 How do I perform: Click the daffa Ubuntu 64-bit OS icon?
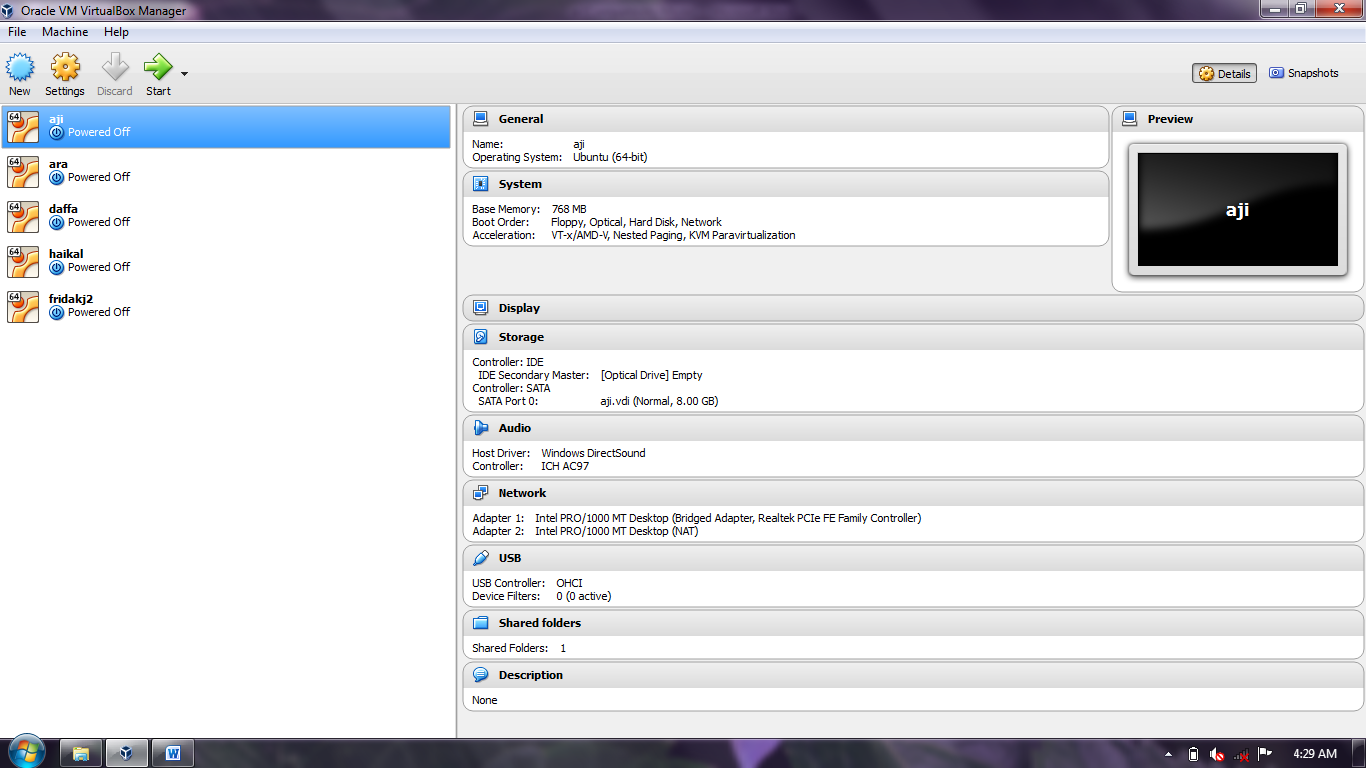tap(23, 216)
